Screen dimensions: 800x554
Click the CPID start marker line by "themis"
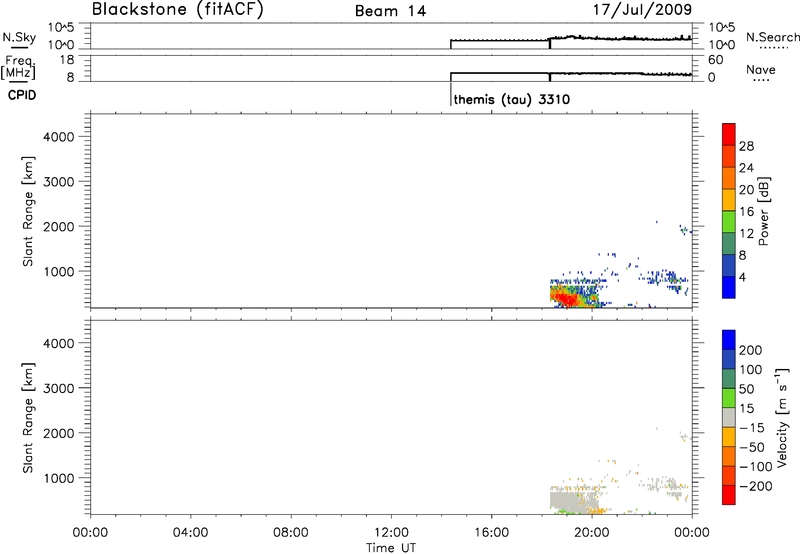(x=451, y=95)
